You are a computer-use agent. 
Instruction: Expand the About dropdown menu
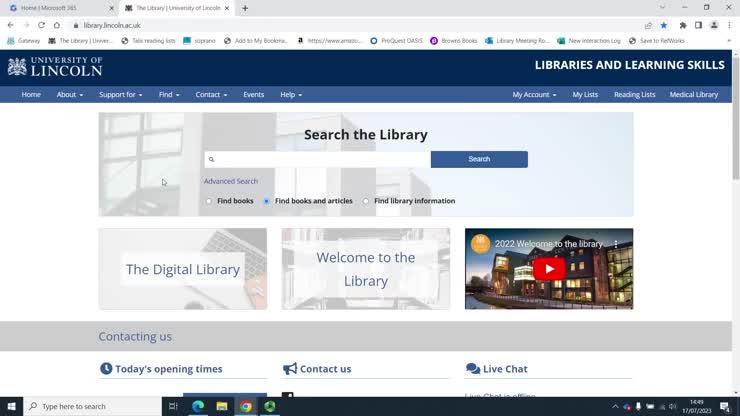click(x=70, y=94)
